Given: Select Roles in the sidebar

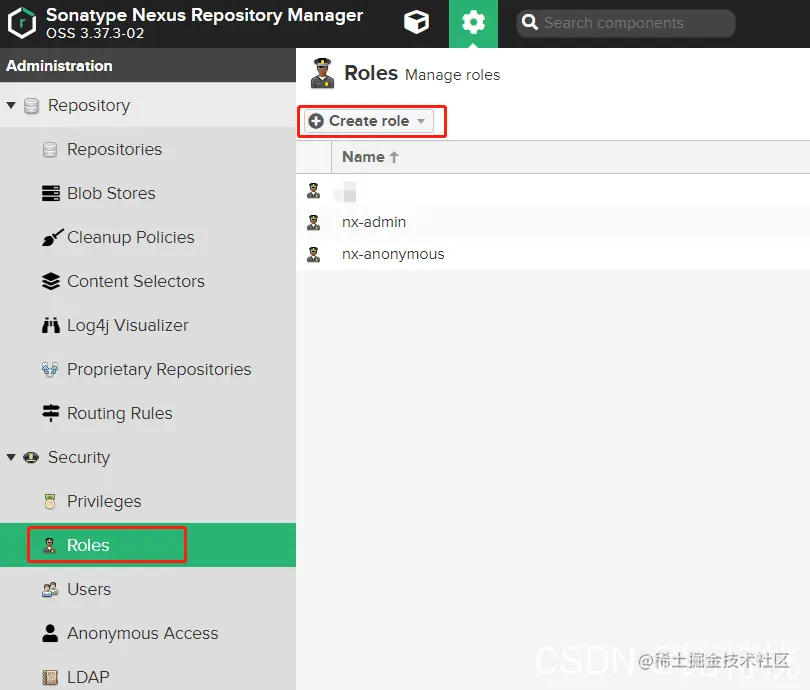Looking at the screenshot, I should (88, 545).
